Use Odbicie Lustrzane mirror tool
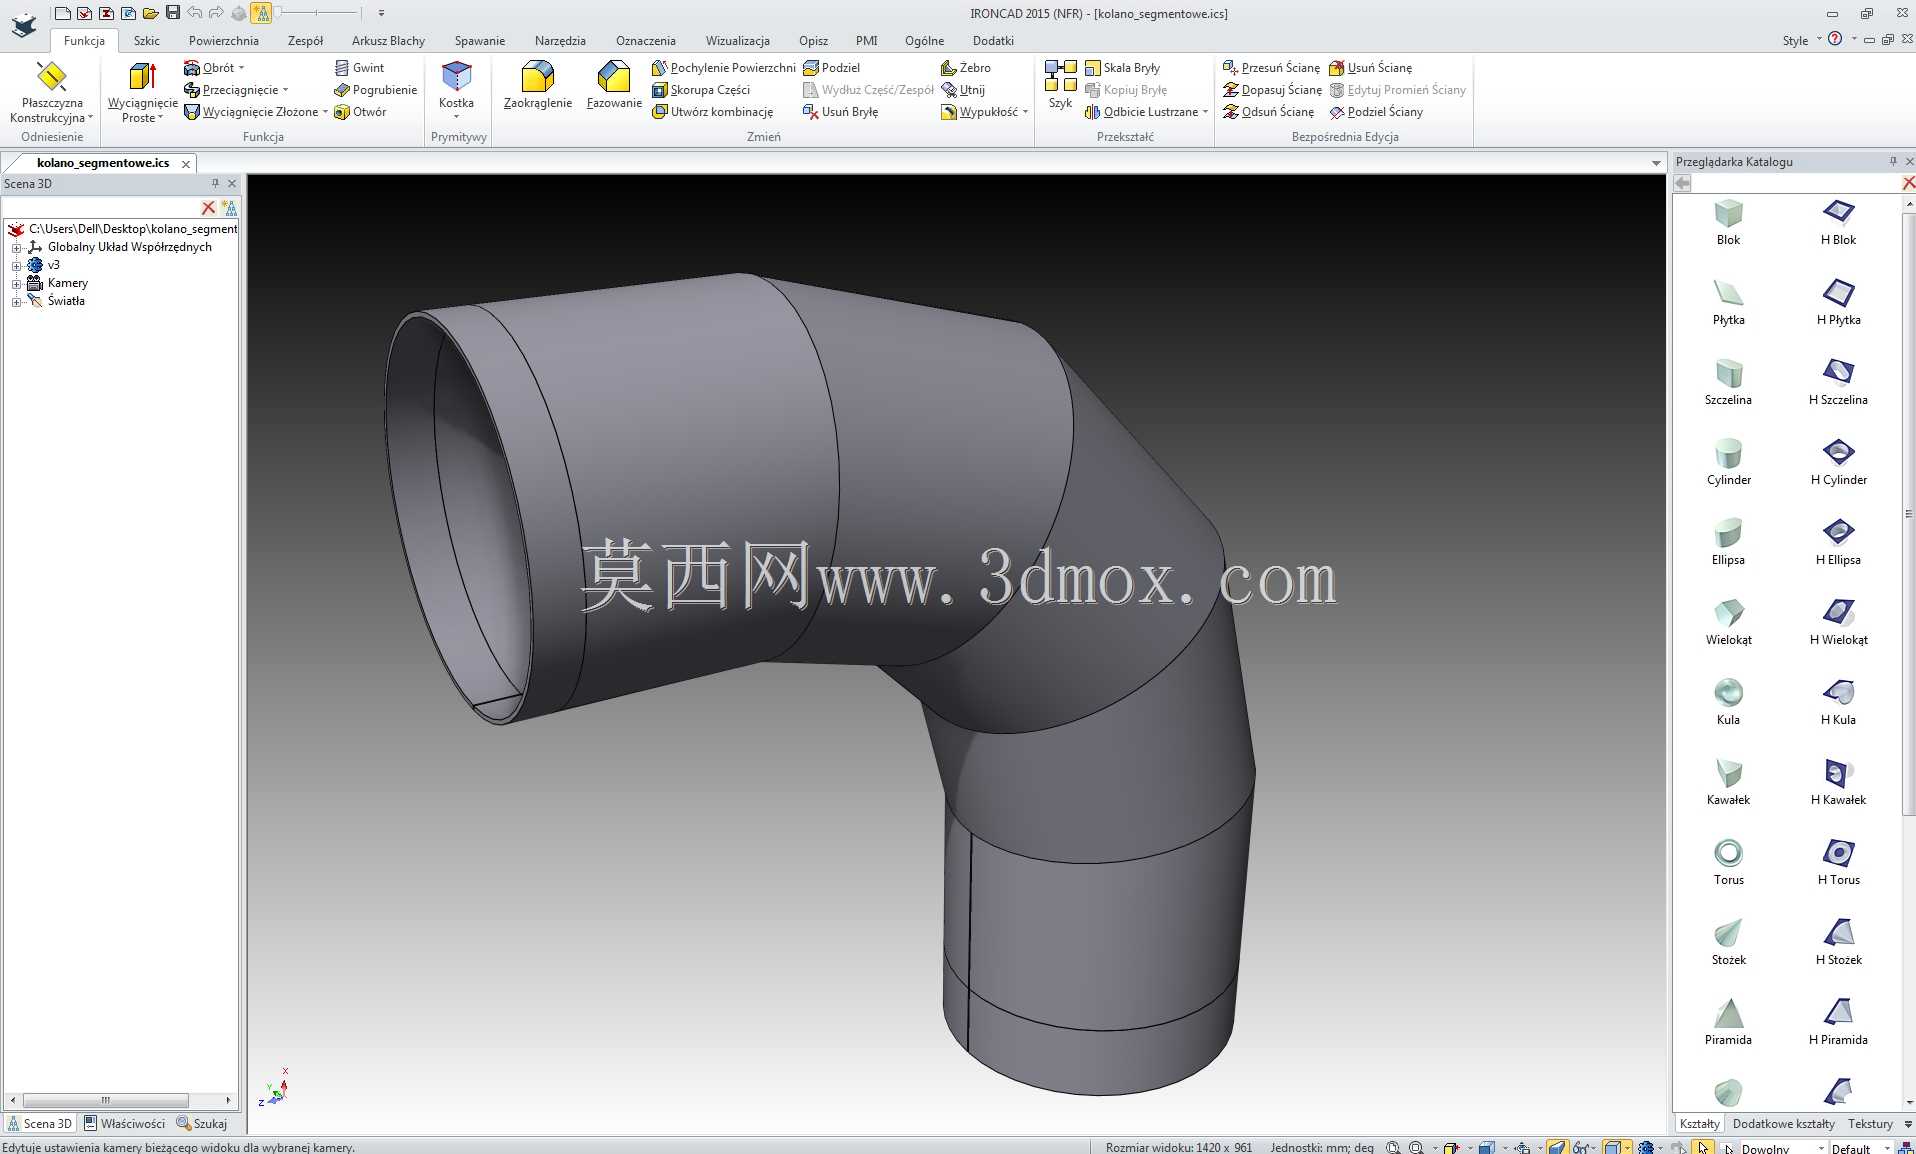The image size is (1916, 1154). click(x=1141, y=112)
